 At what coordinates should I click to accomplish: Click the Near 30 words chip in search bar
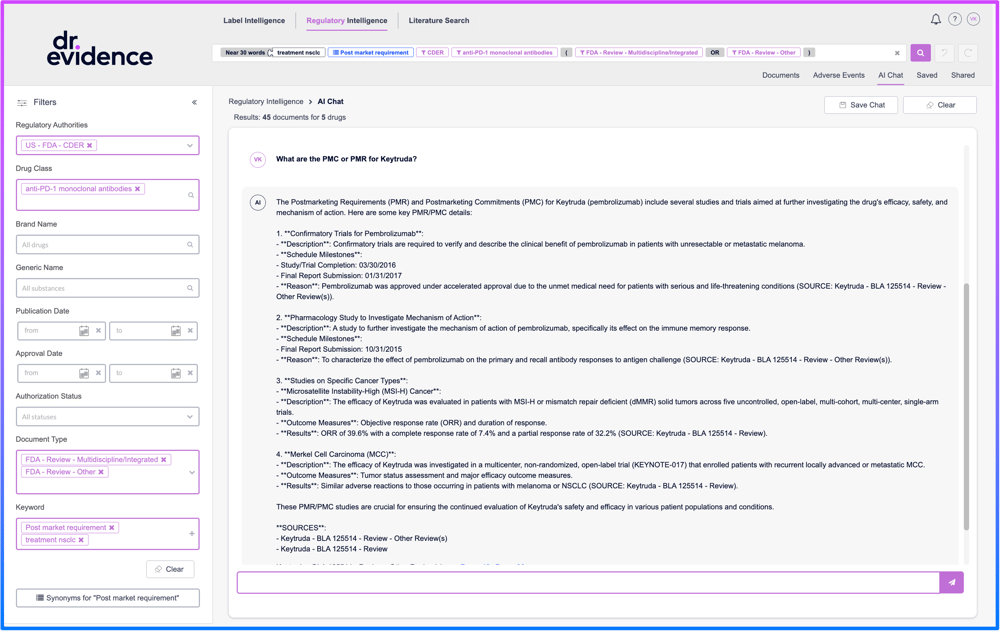coord(245,53)
